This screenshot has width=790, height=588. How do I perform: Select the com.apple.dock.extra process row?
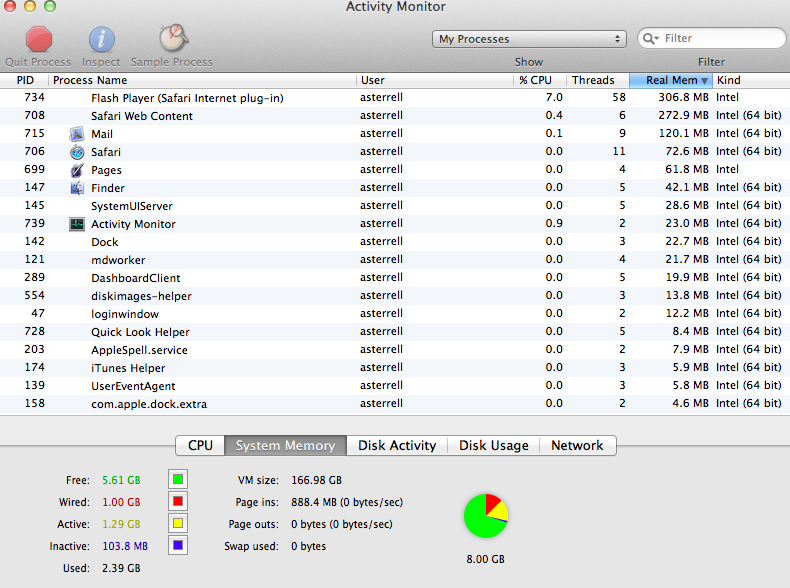[395, 404]
